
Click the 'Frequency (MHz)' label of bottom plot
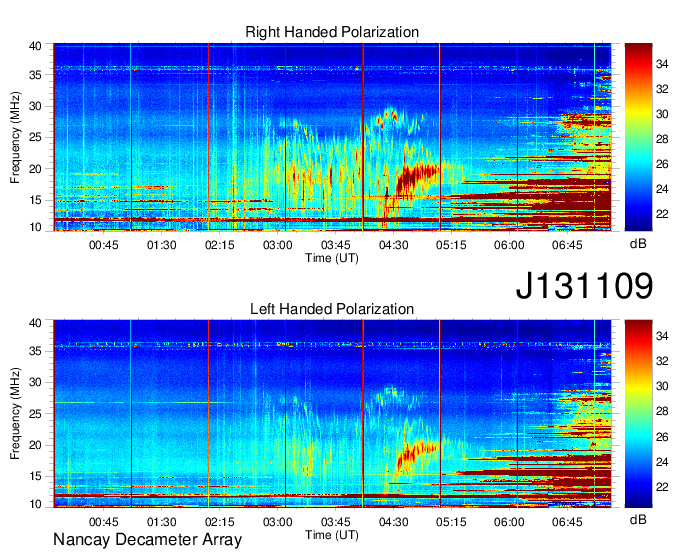tap(15, 414)
